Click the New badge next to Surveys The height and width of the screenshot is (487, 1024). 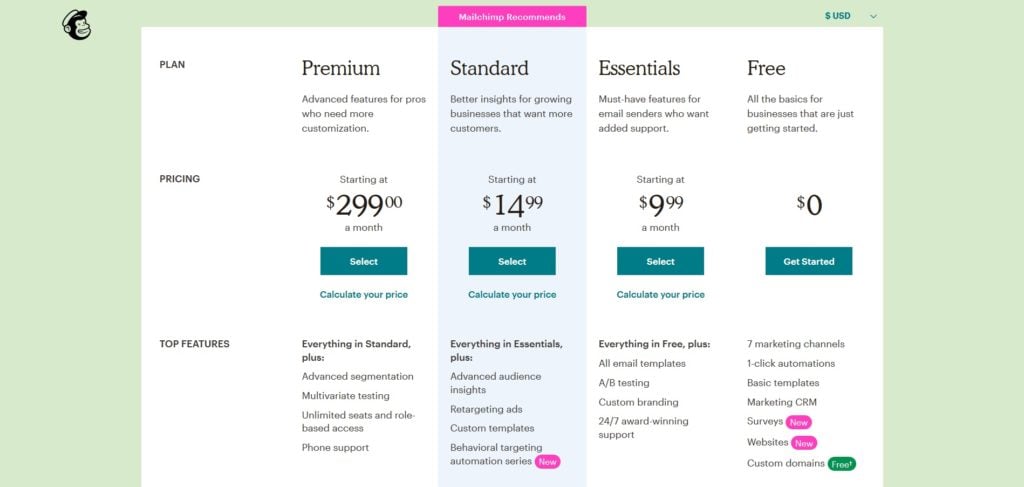click(799, 422)
